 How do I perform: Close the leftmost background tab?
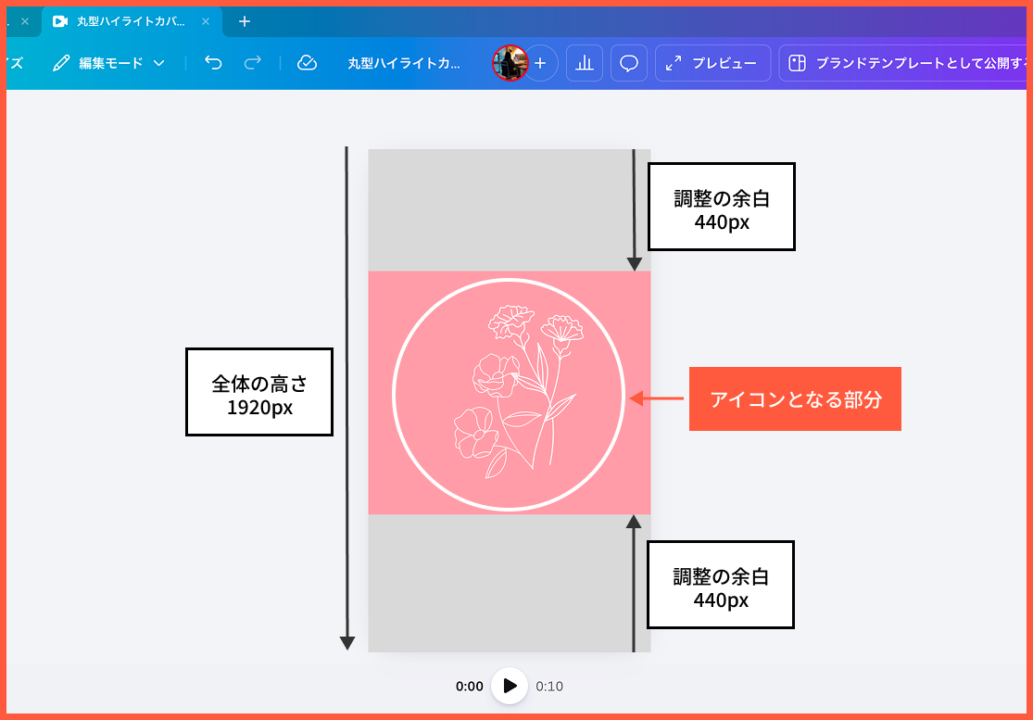click(22, 20)
